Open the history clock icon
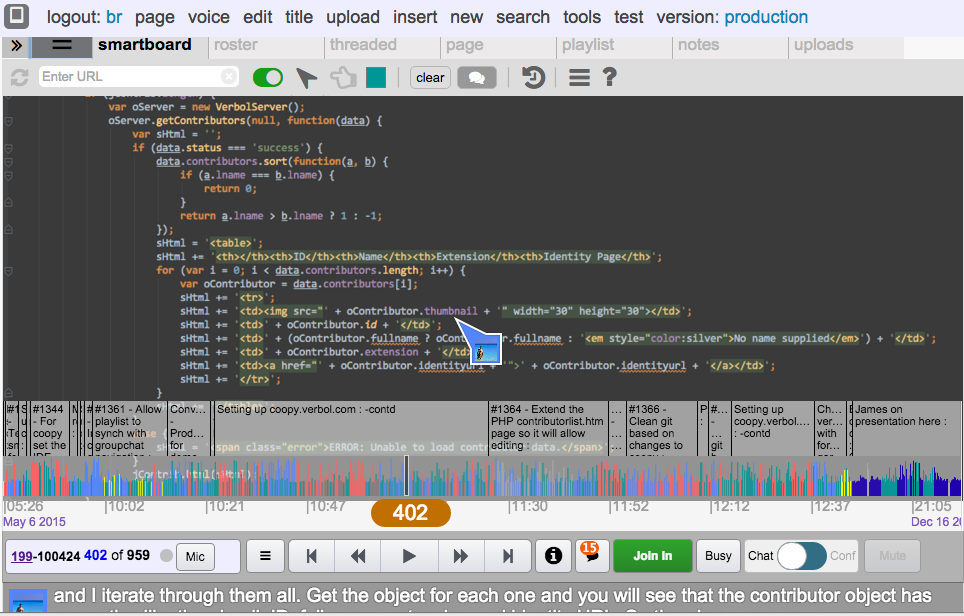Image resolution: width=964 pixels, height=616 pixels. [533, 78]
